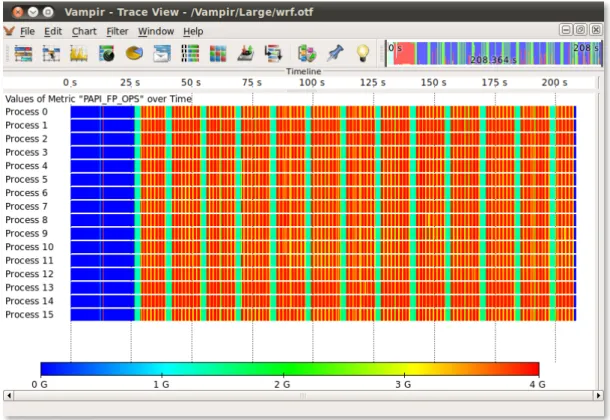Open the Filter menu
The image size is (610, 420).
pos(117,31)
